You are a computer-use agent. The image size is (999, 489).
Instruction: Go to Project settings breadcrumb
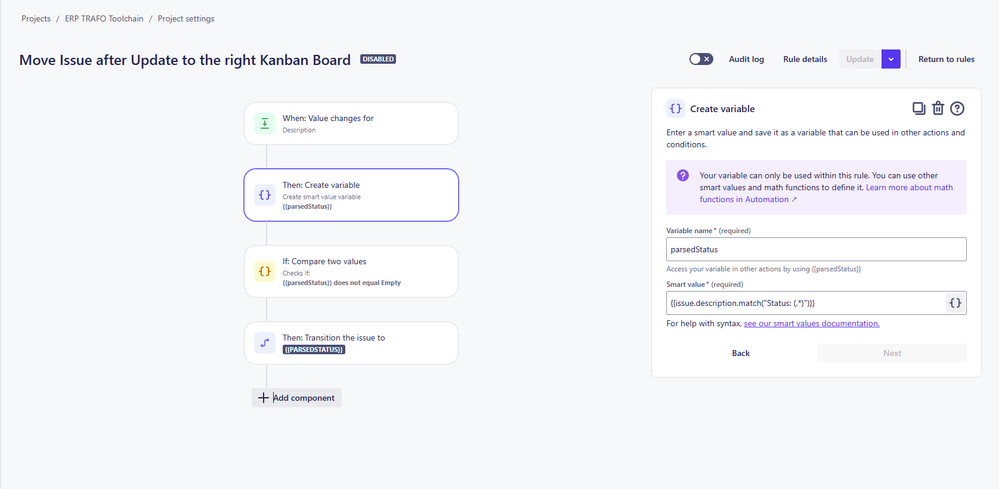pyautogui.click(x=186, y=18)
